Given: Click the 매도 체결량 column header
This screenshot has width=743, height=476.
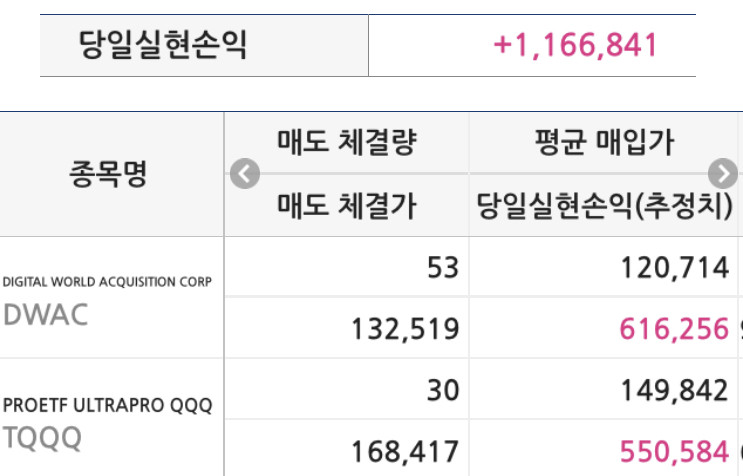Looking at the screenshot, I should pos(347,142).
